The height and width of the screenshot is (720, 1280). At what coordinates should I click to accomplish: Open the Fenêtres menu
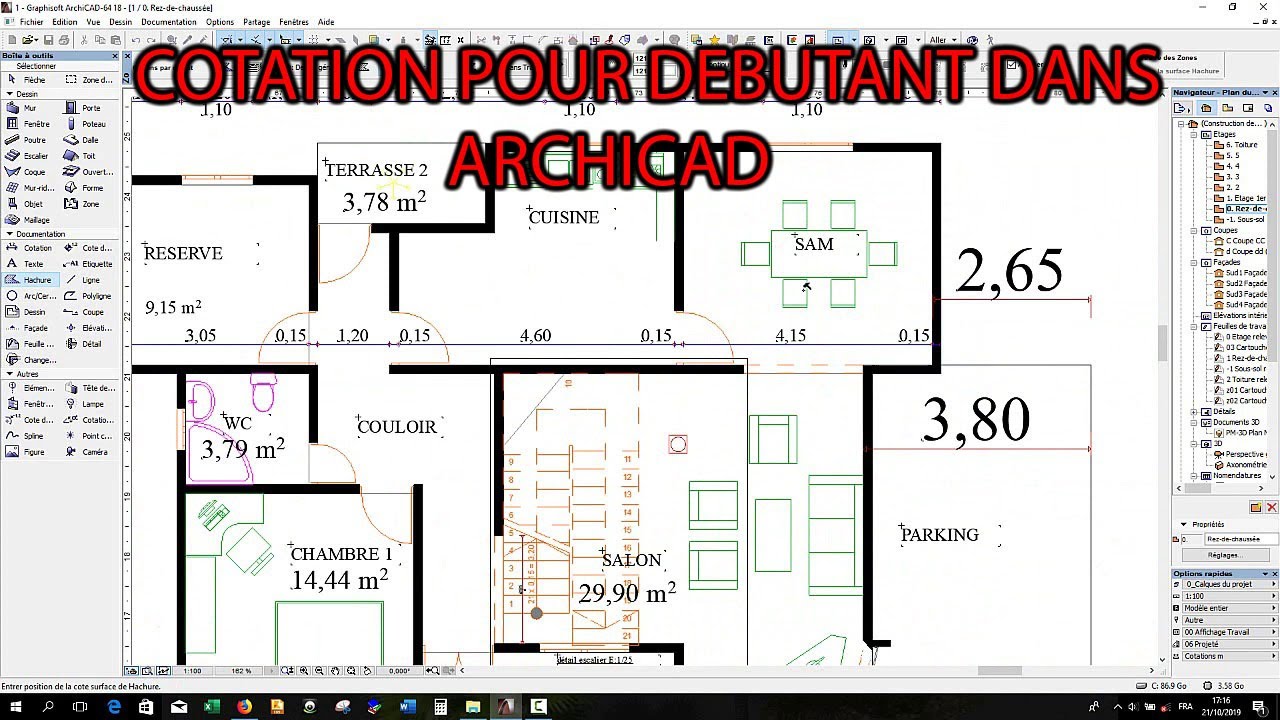[x=294, y=22]
